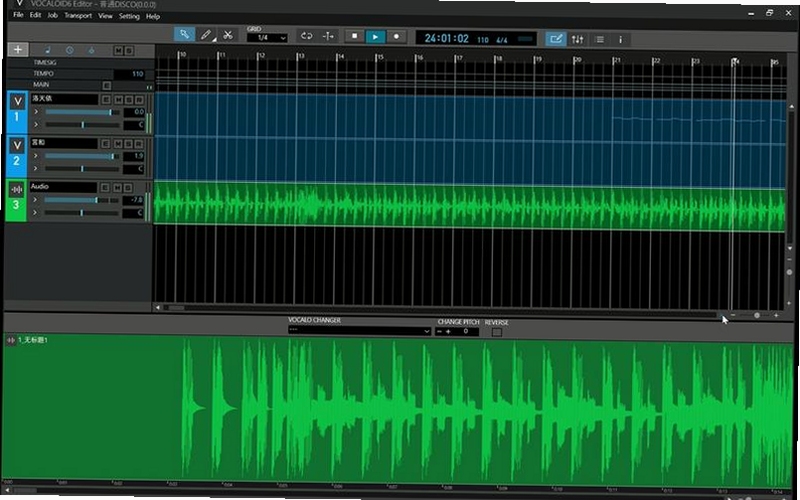This screenshot has height=500, width=800.
Task: Open the editor panel pencil icon
Action: [x=556, y=39]
